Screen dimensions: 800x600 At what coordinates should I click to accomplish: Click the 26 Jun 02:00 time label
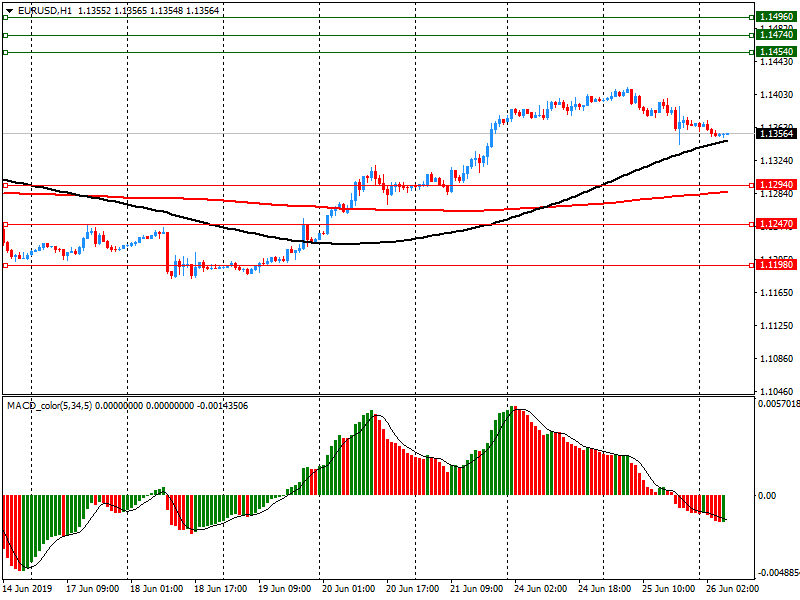[732, 588]
